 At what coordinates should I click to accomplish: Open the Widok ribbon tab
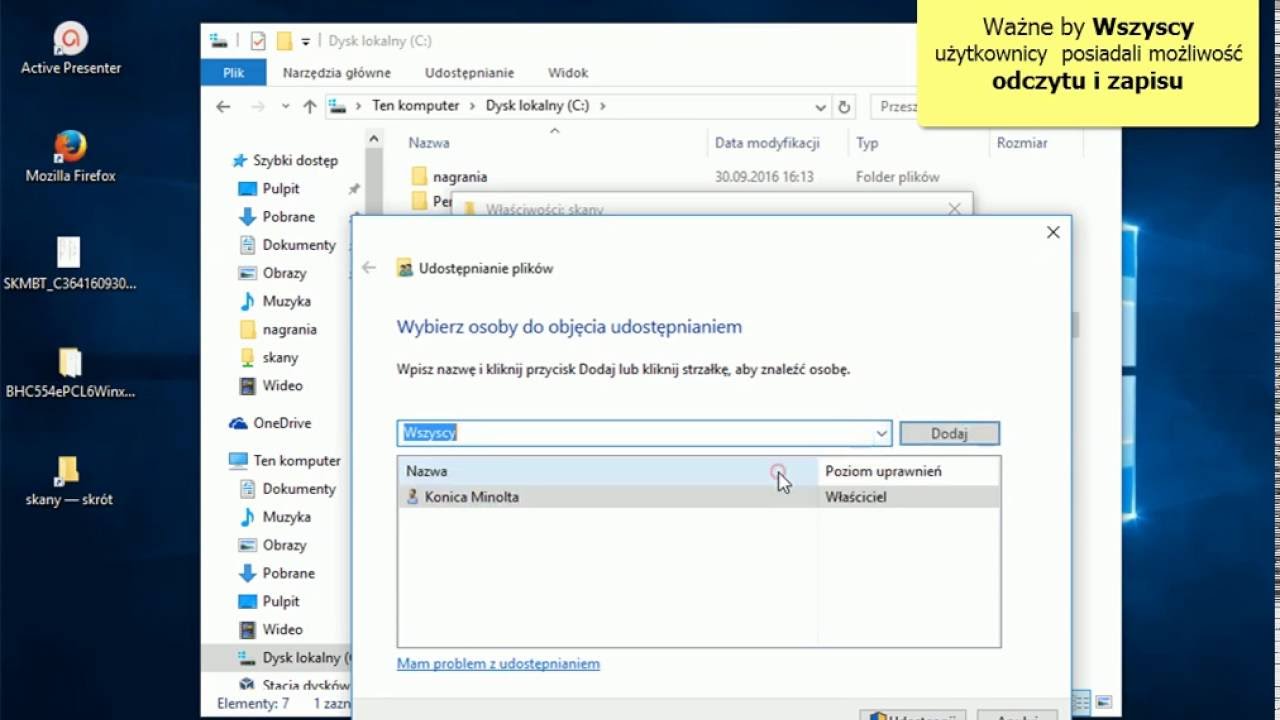(568, 73)
